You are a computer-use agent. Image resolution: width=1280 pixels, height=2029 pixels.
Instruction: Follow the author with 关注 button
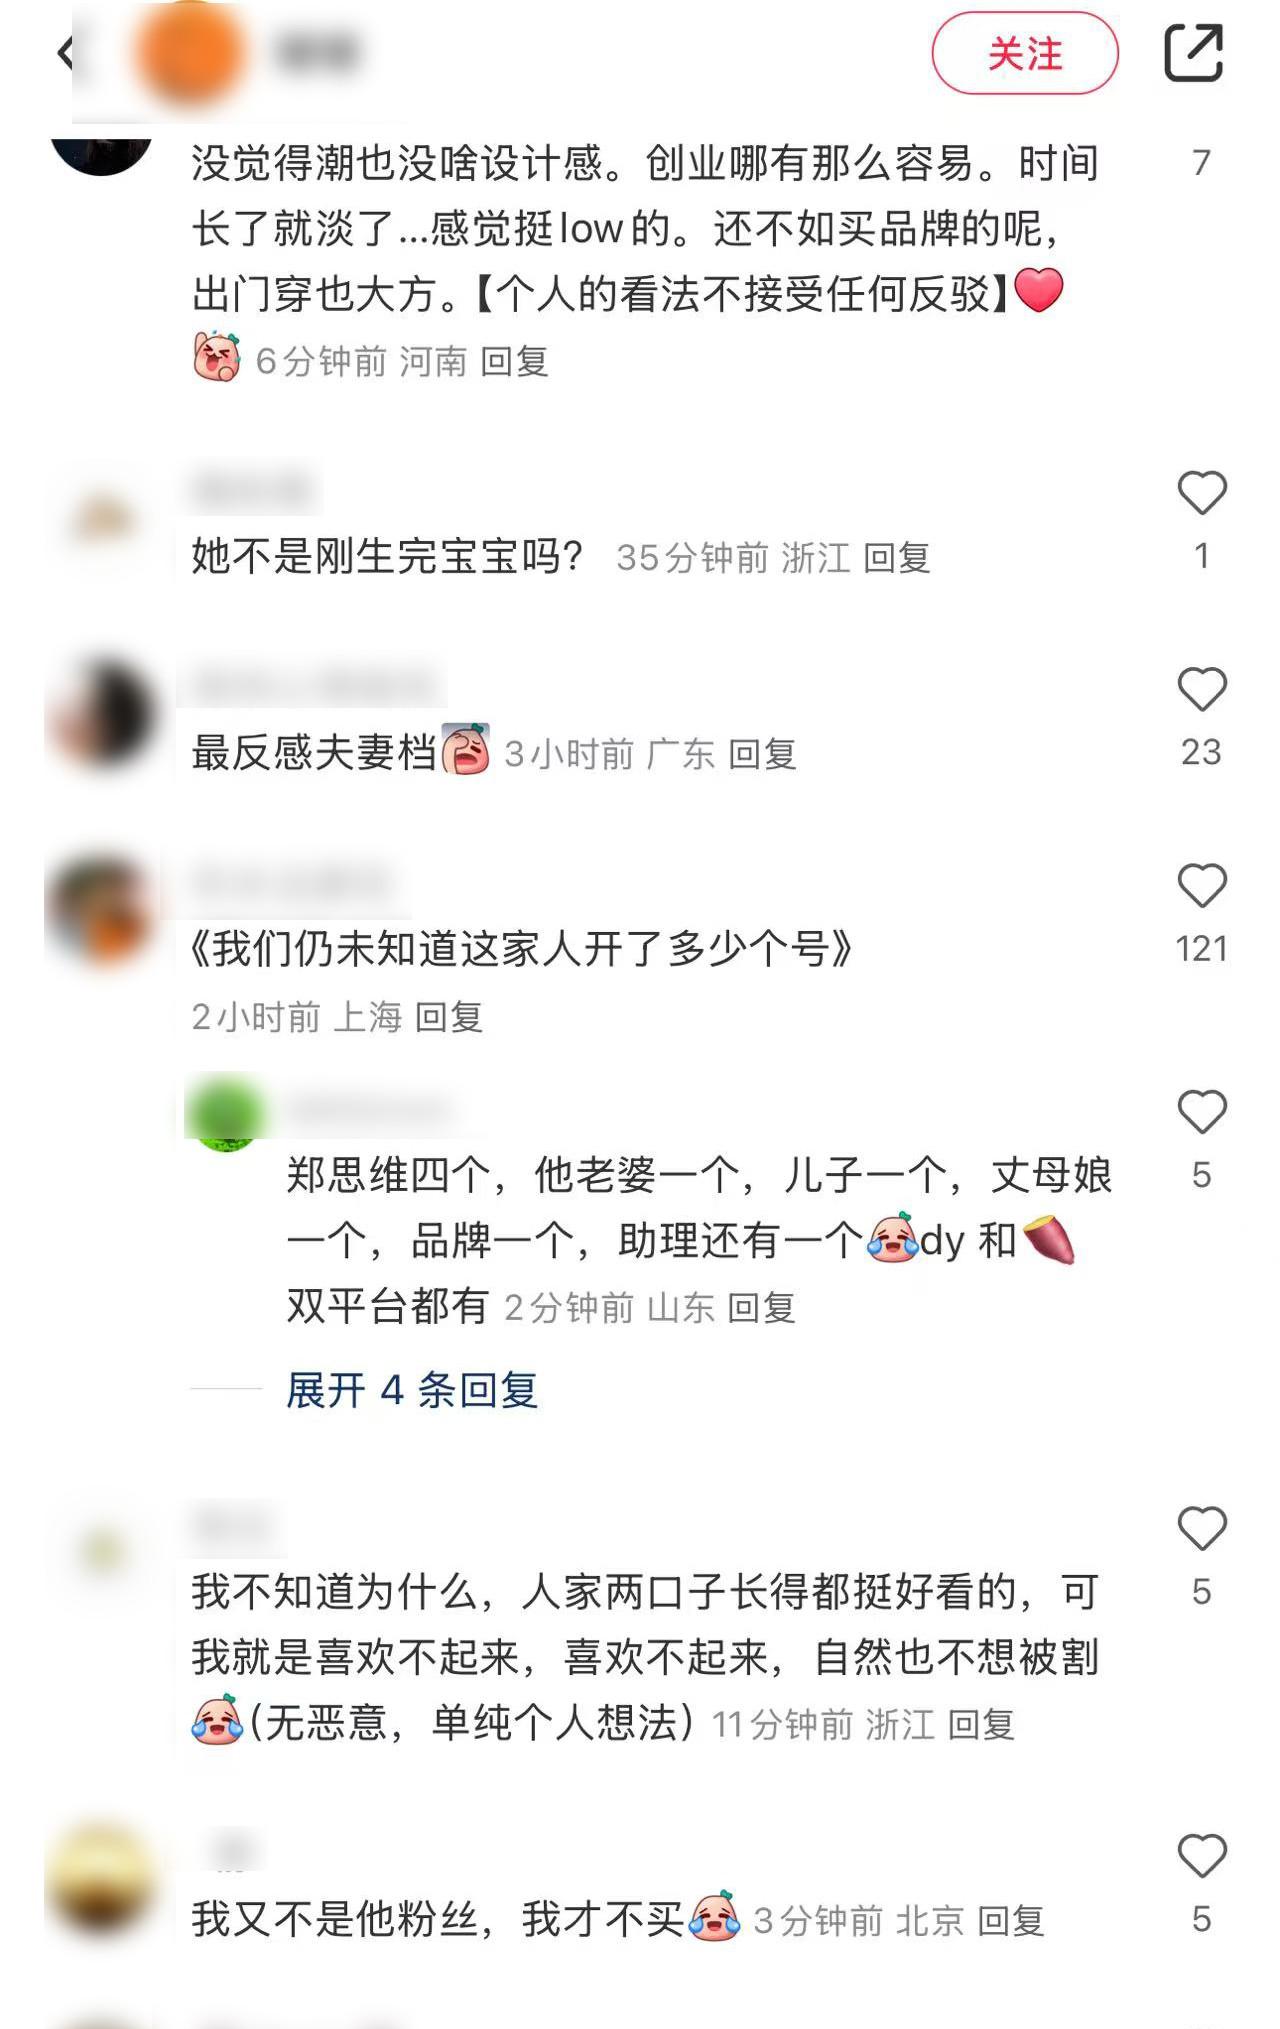1025,53
